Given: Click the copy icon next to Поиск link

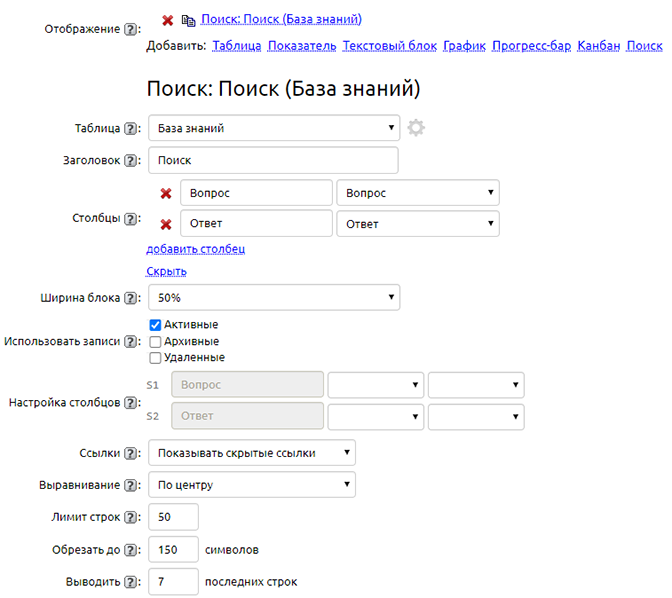Looking at the screenshot, I should click(x=188, y=20).
